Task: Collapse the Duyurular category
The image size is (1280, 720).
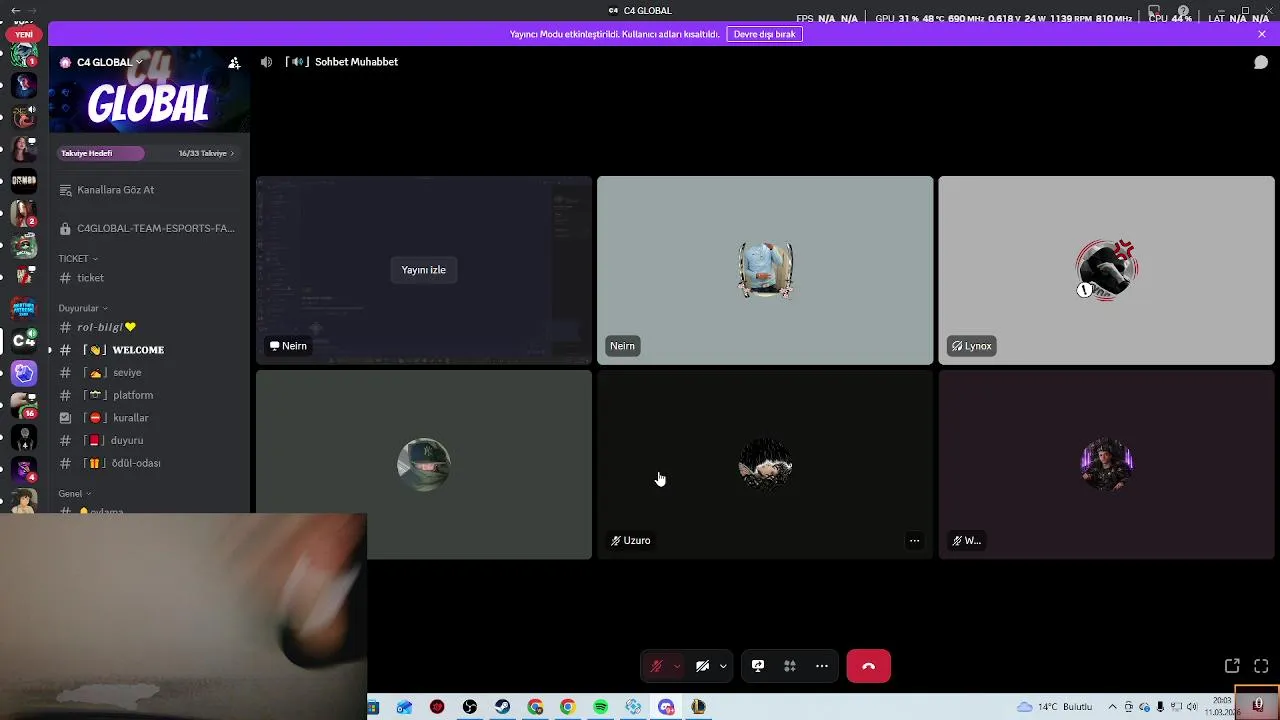Action: click(83, 308)
